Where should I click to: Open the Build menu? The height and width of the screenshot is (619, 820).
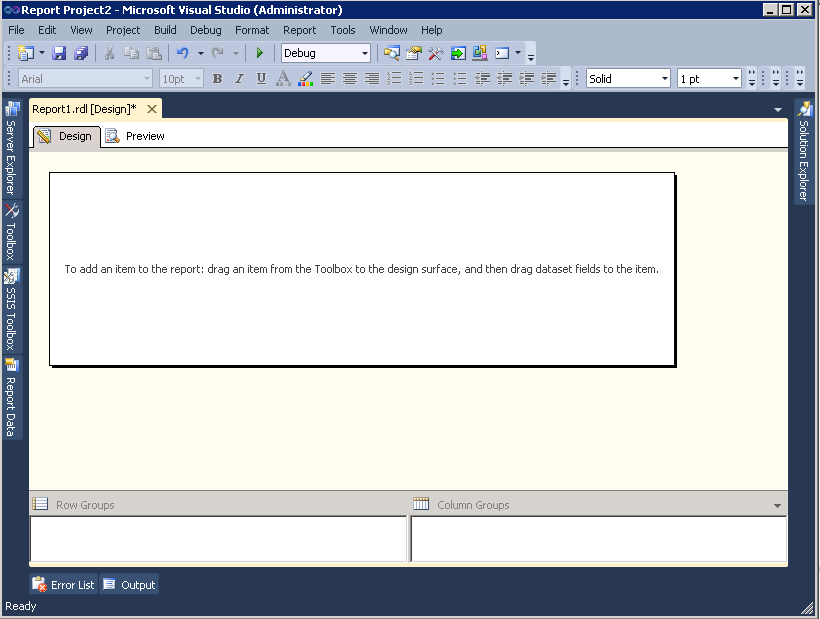point(165,30)
